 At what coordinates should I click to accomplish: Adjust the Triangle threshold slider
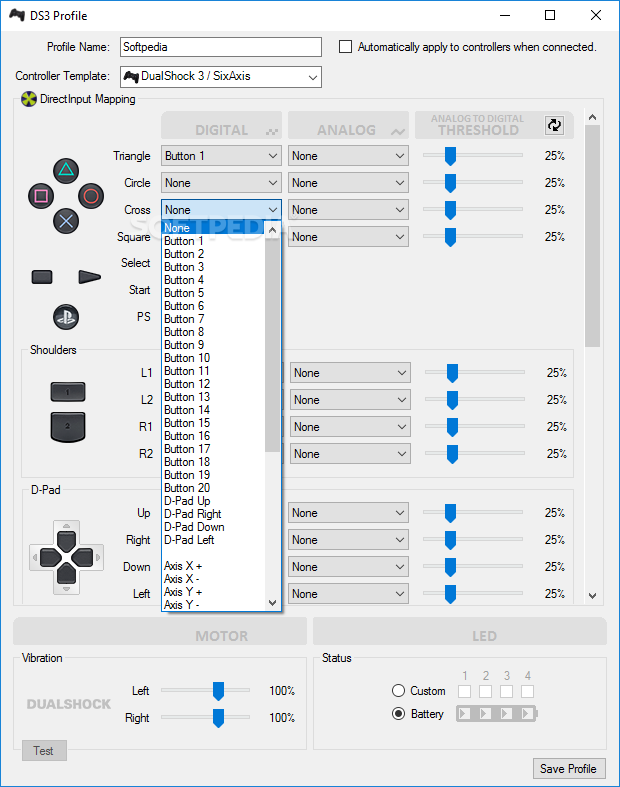(x=450, y=156)
